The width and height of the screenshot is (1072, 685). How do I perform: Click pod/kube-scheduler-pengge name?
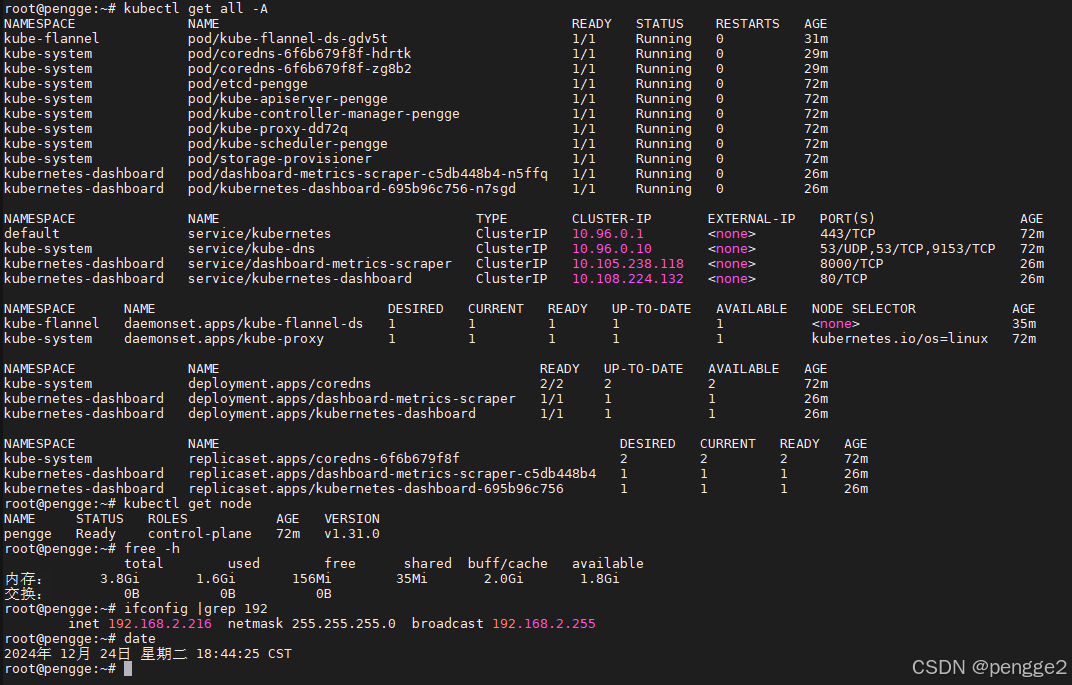click(x=288, y=144)
